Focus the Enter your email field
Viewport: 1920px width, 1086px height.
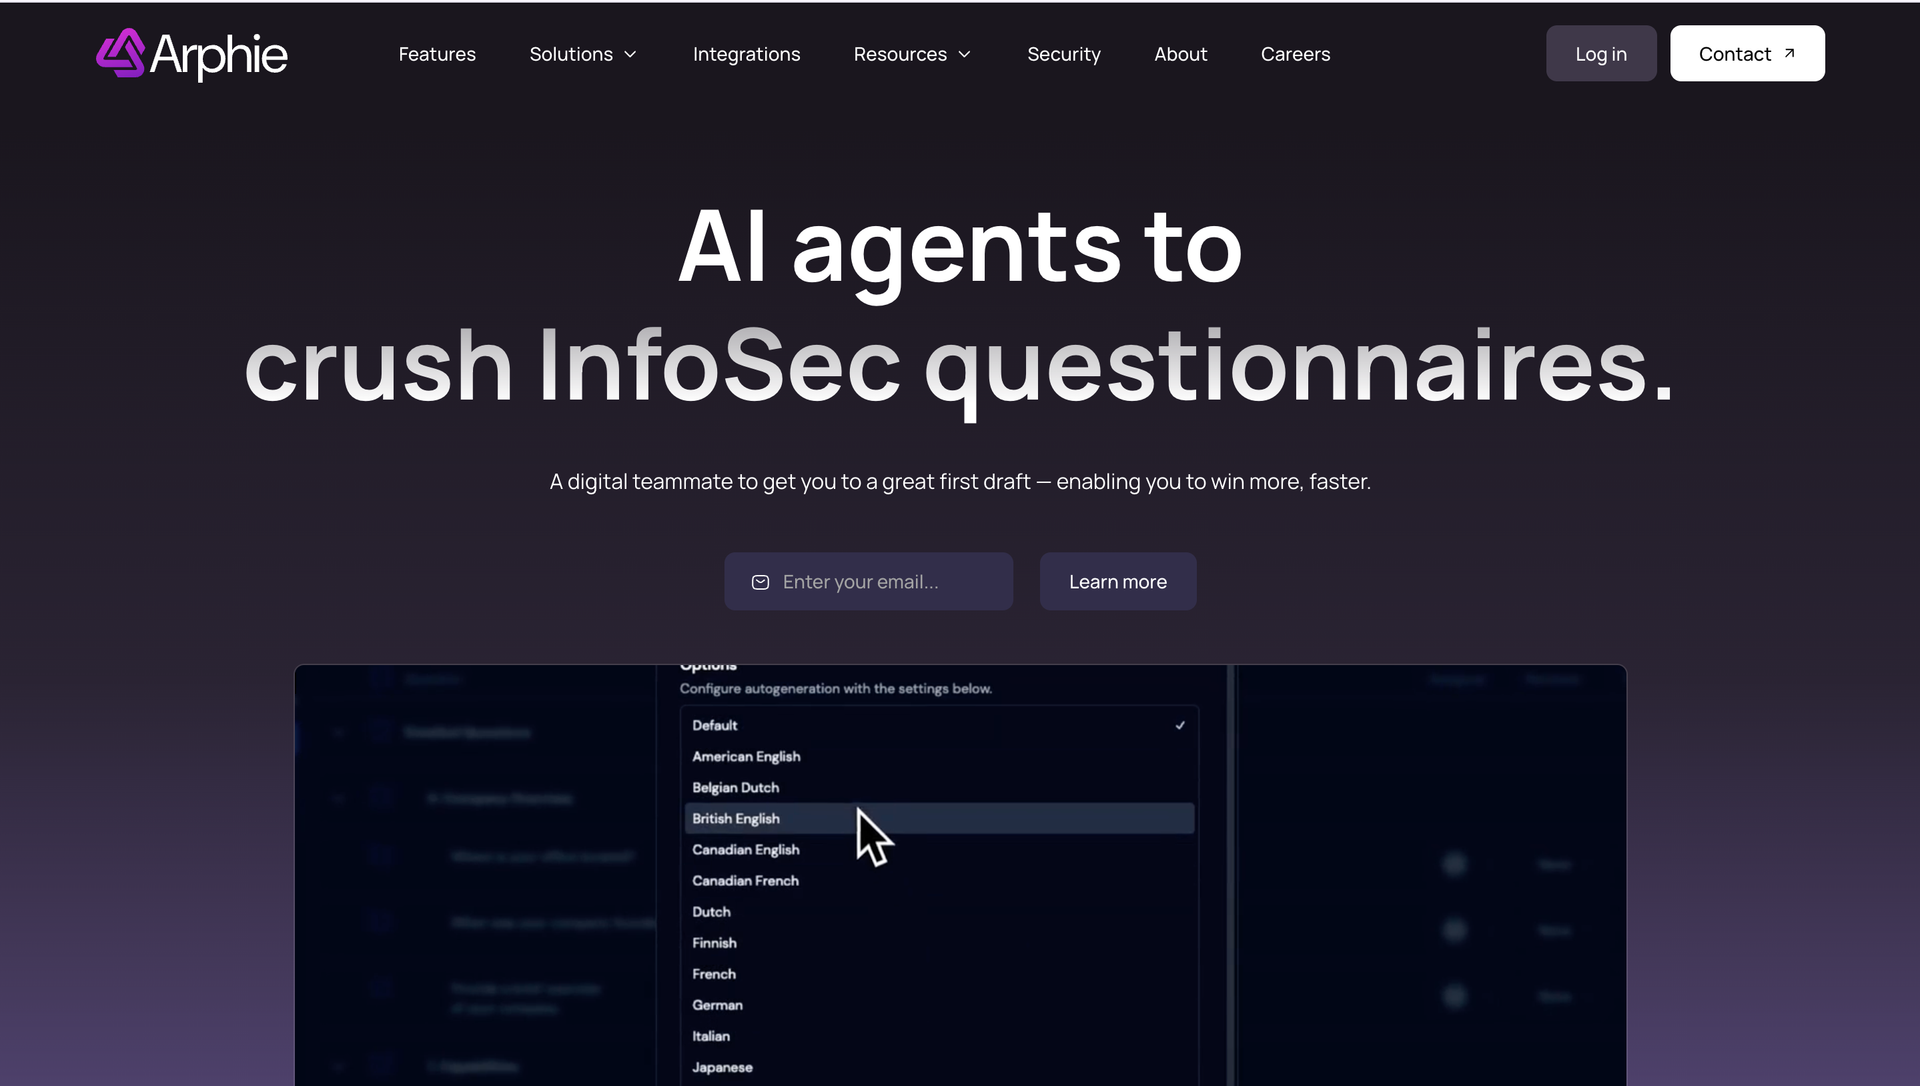pos(880,582)
